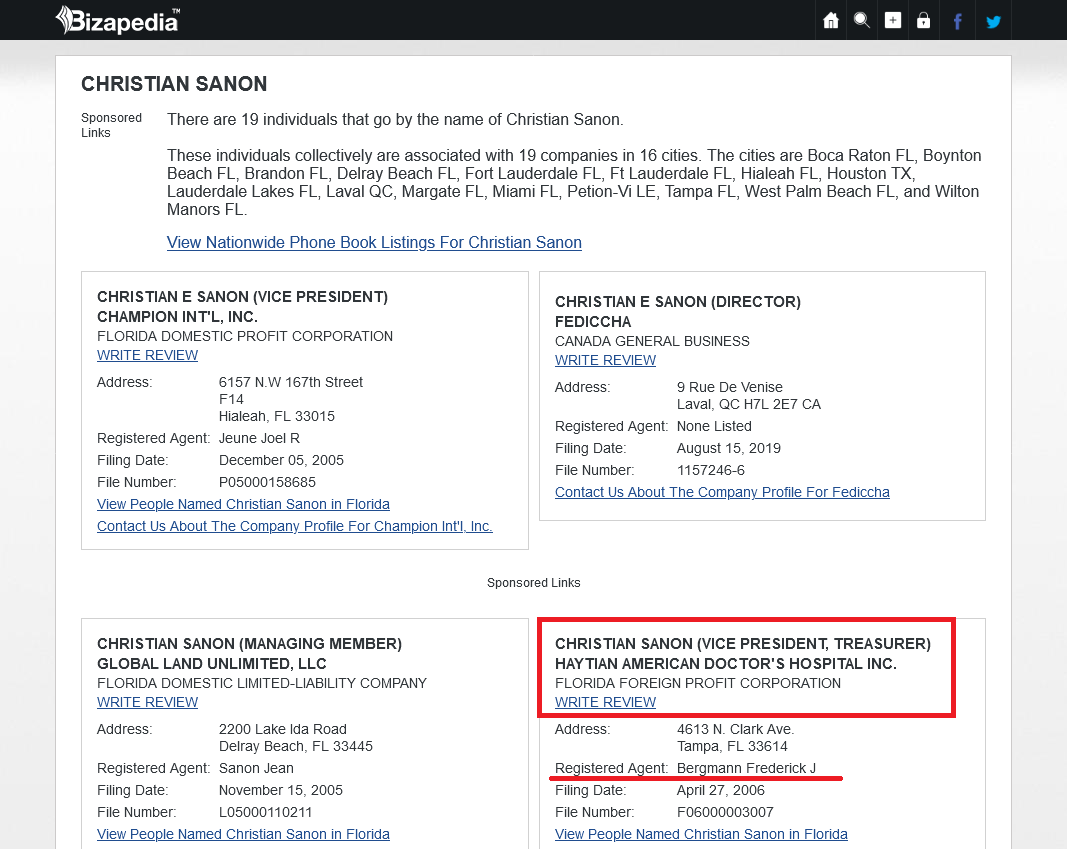Click the Bizapedia logo

click(118, 20)
